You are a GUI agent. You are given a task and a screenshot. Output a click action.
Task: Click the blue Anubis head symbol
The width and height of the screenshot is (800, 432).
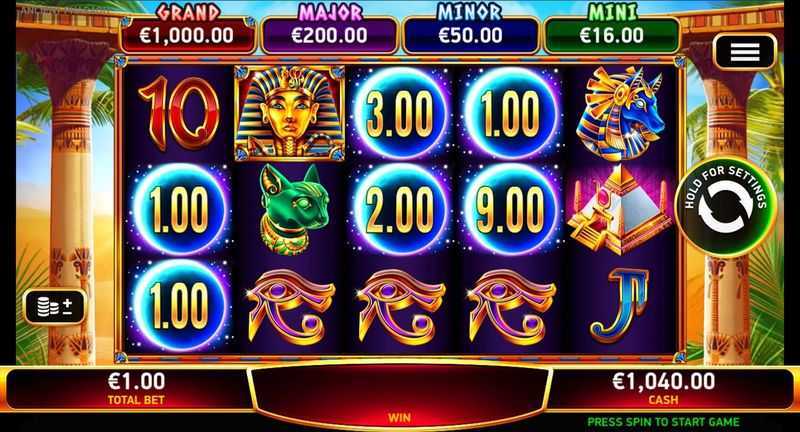tap(620, 113)
